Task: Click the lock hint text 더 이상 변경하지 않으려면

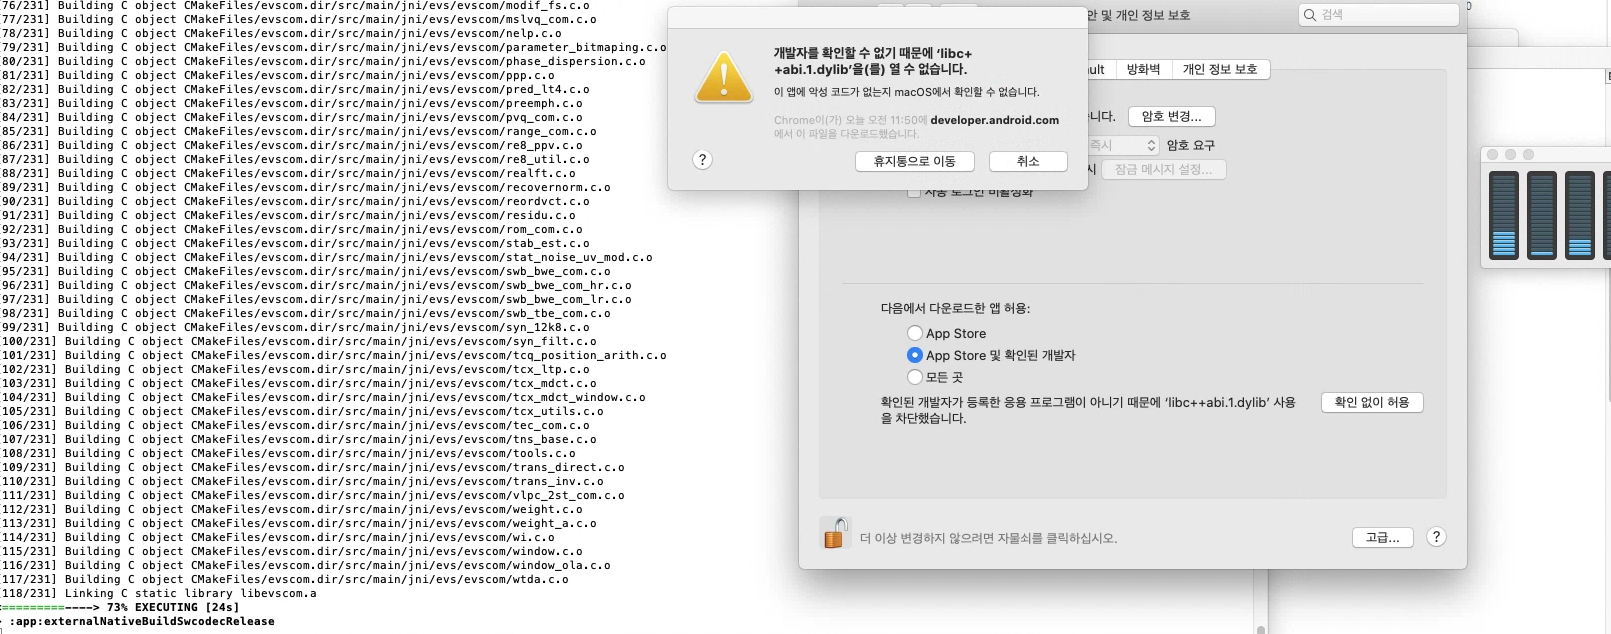Action: [x=988, y=538]
